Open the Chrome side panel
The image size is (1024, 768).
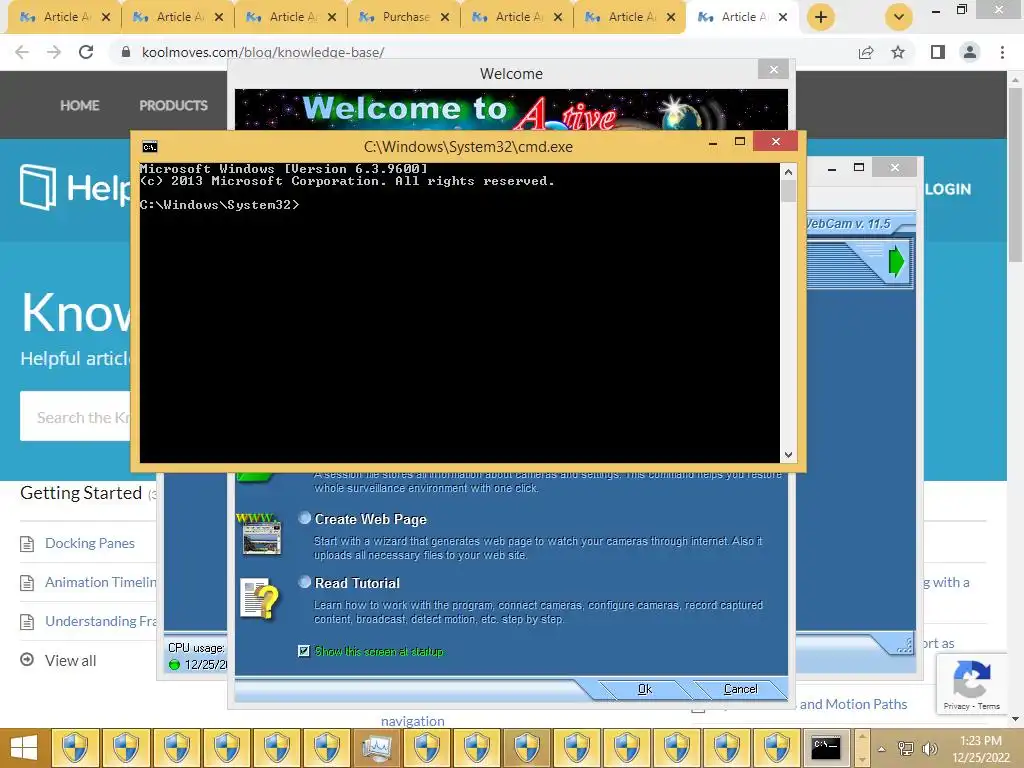point(938,52)
